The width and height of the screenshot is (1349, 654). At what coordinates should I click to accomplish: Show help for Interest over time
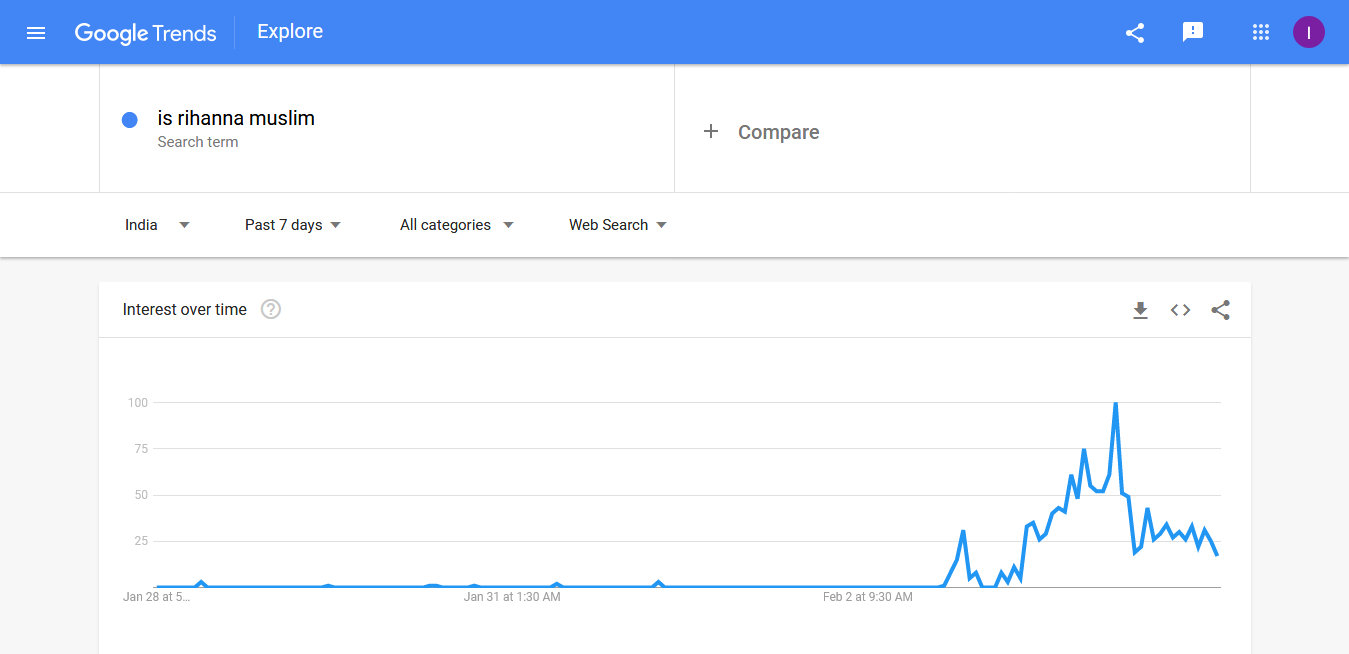271,309
